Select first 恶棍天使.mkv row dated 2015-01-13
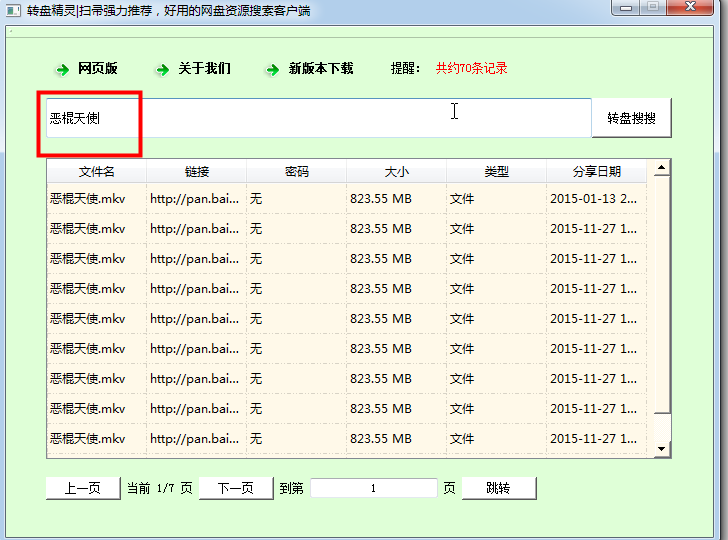The height and width of the screenshot is (540, 728). 97,199
